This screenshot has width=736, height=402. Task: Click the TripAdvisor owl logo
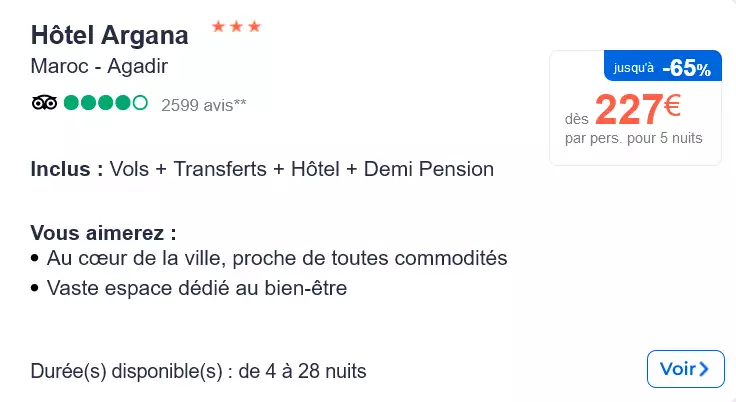[x=44, y=102]
